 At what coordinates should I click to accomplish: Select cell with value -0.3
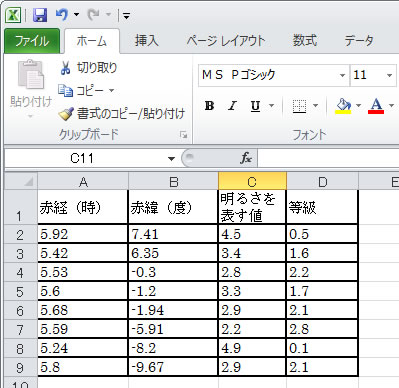[x=173, y=272]
